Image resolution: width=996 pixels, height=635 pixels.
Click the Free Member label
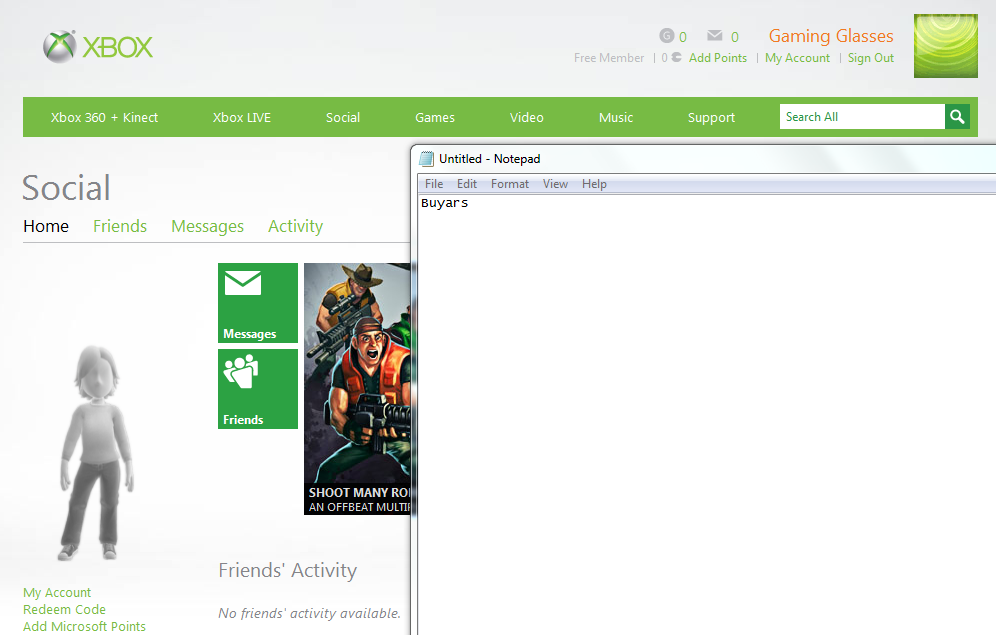click(609, 58)
